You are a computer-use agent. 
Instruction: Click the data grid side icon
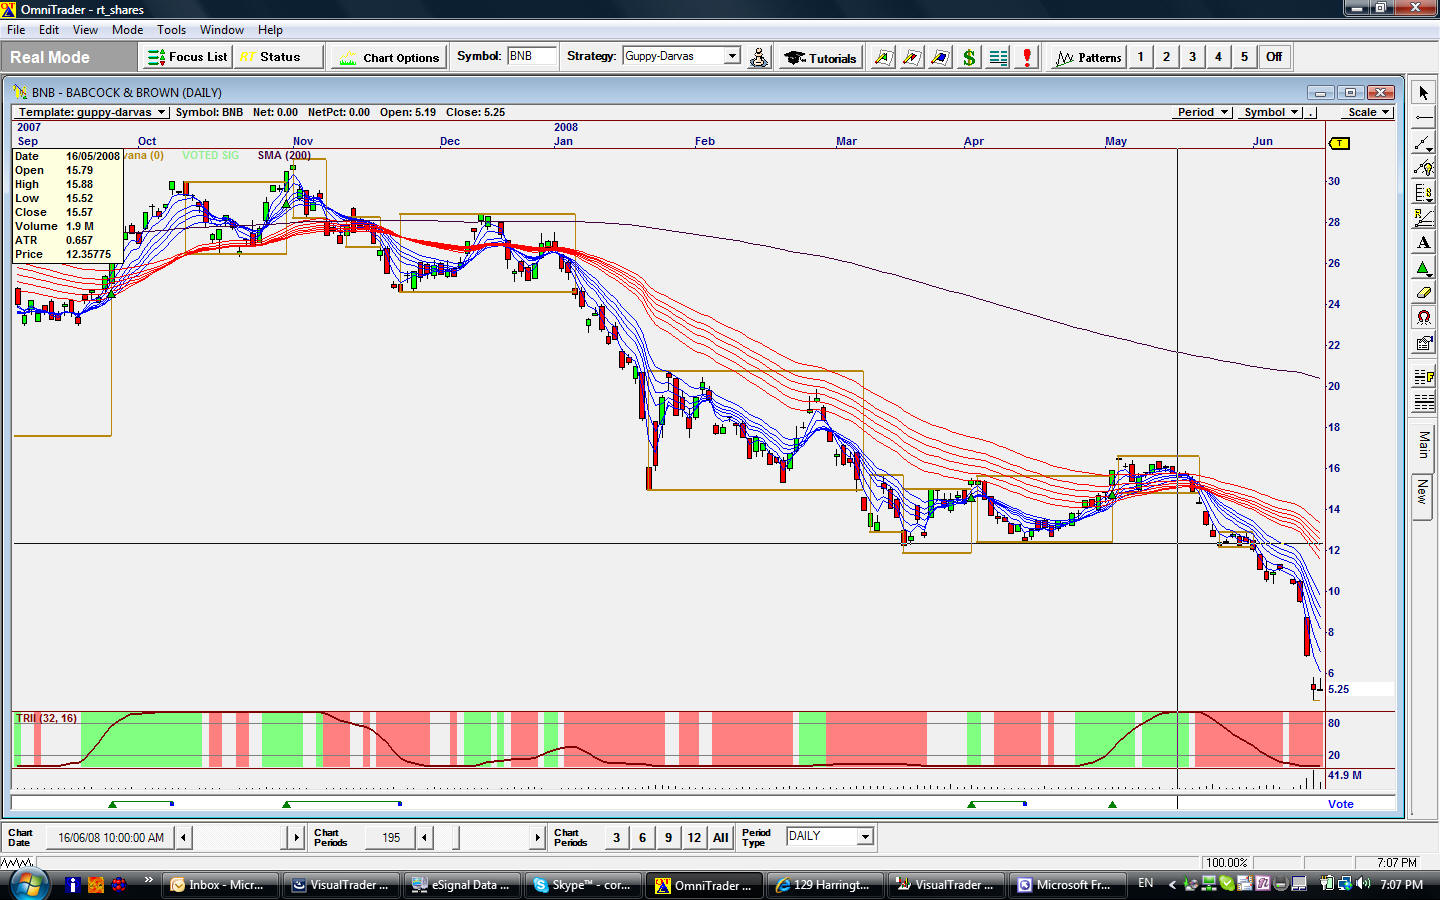pyautogui.click(x=1423, y=402)
